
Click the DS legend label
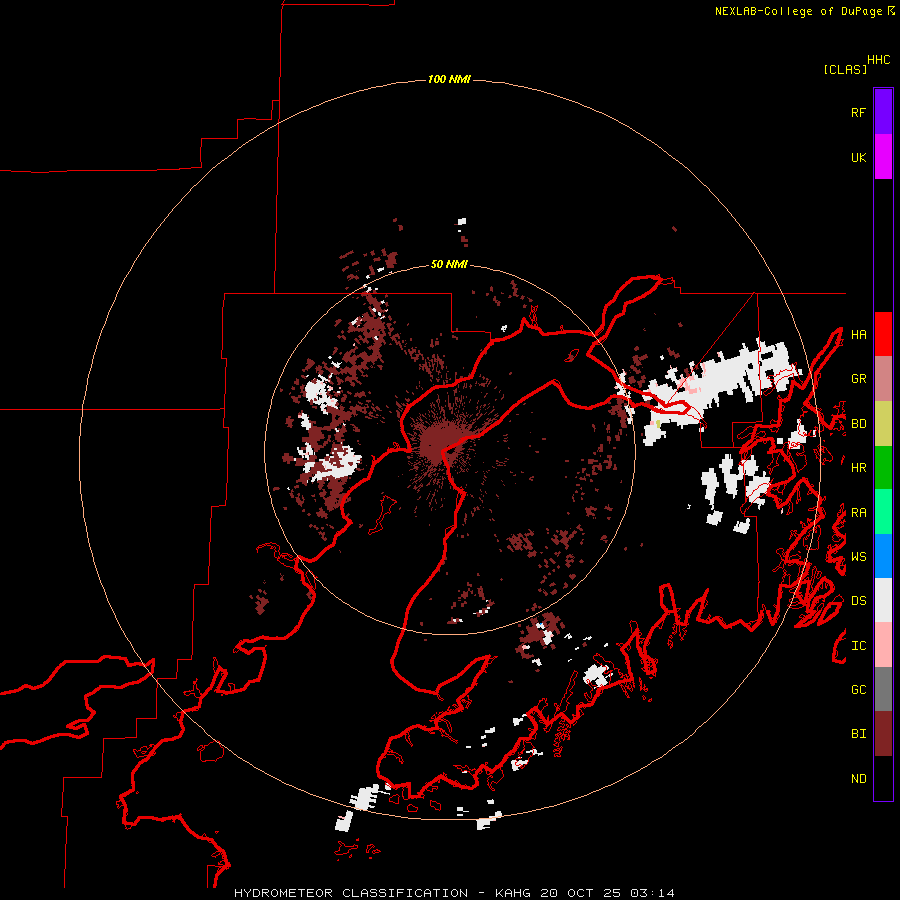pos(858,600)
